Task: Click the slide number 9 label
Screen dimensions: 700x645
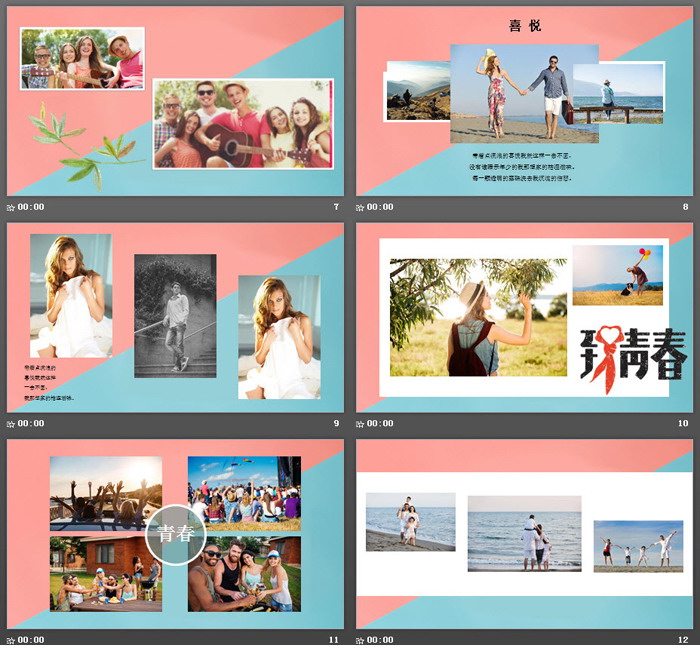Action: [x=336, y=423]
